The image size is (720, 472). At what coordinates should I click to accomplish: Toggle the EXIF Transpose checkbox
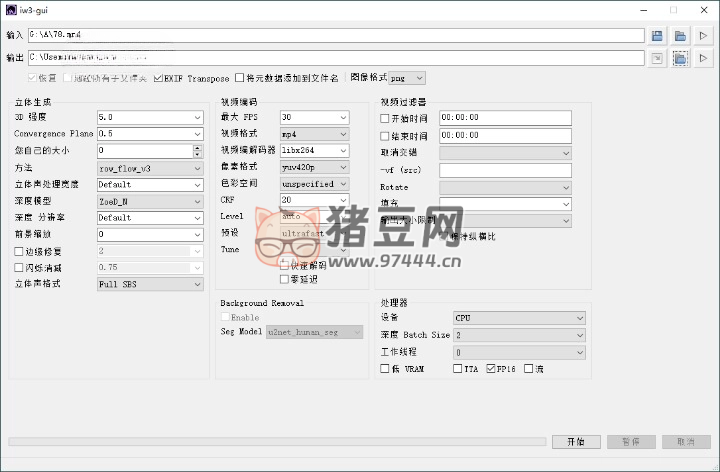pyautogui.click(x=158, y=78)
